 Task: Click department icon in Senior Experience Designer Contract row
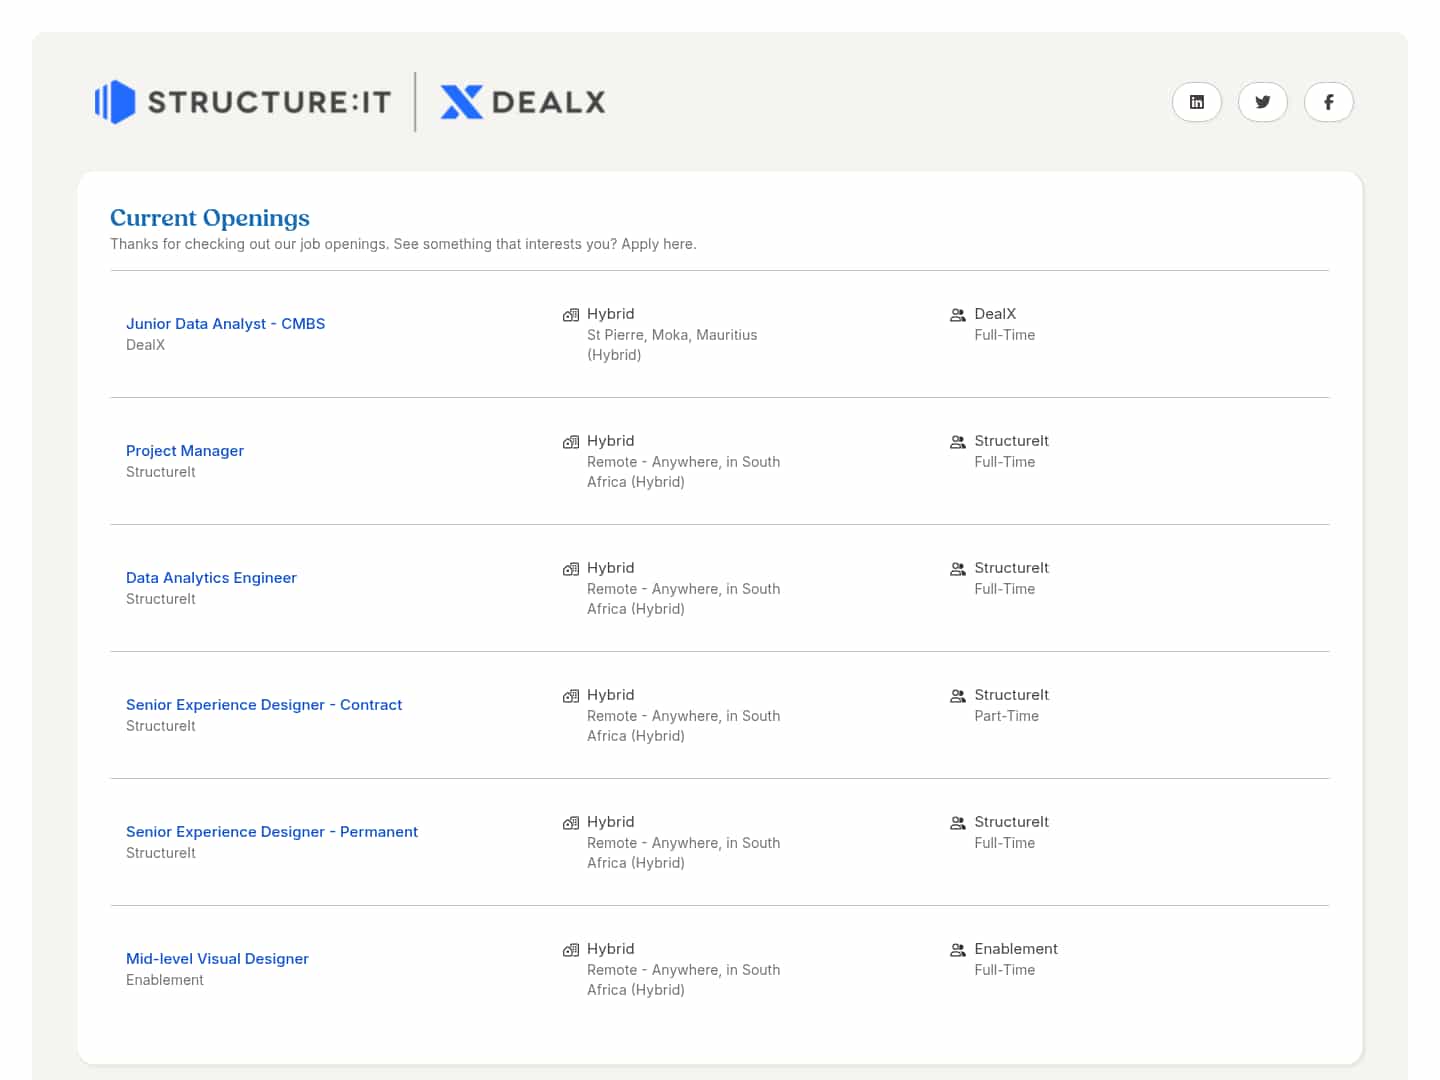pyautogui.click(x=957, y=696)
